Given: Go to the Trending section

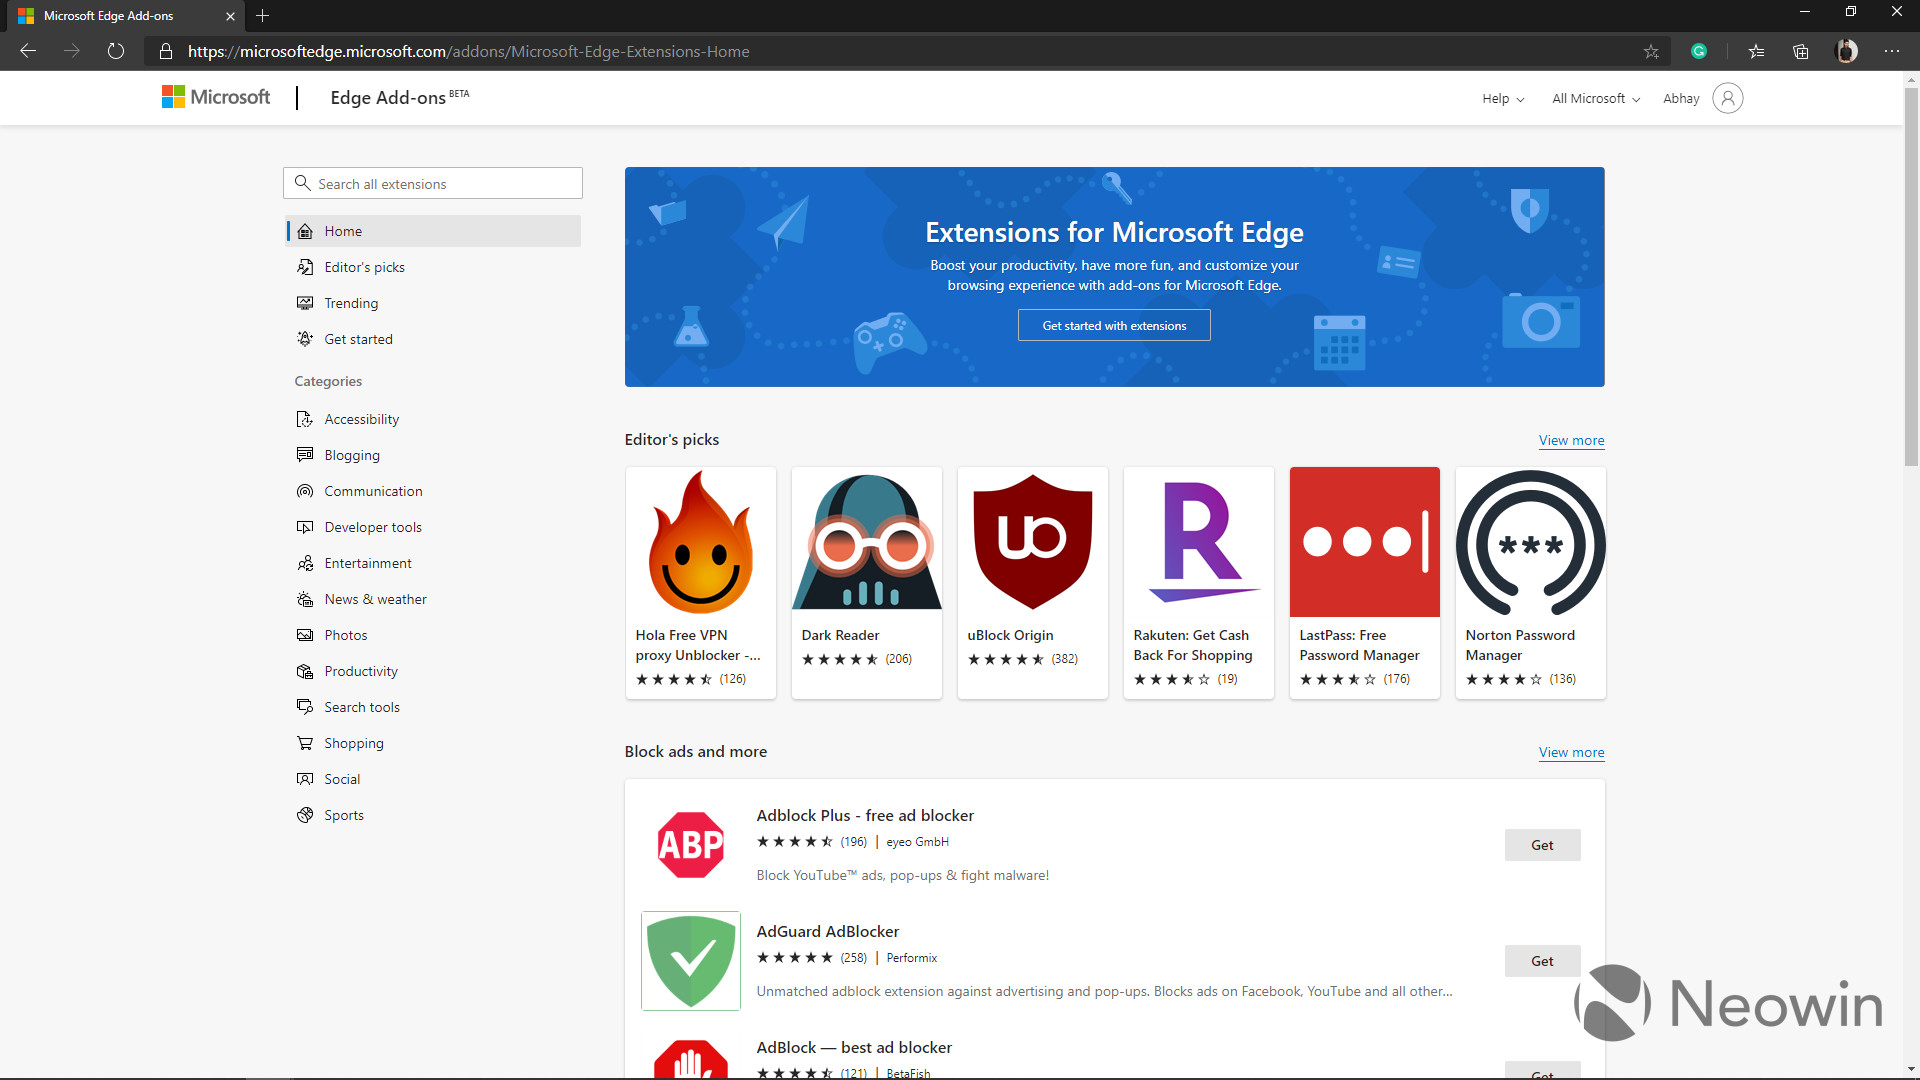Looking at the screenshot, I should [x=351, y=303].
